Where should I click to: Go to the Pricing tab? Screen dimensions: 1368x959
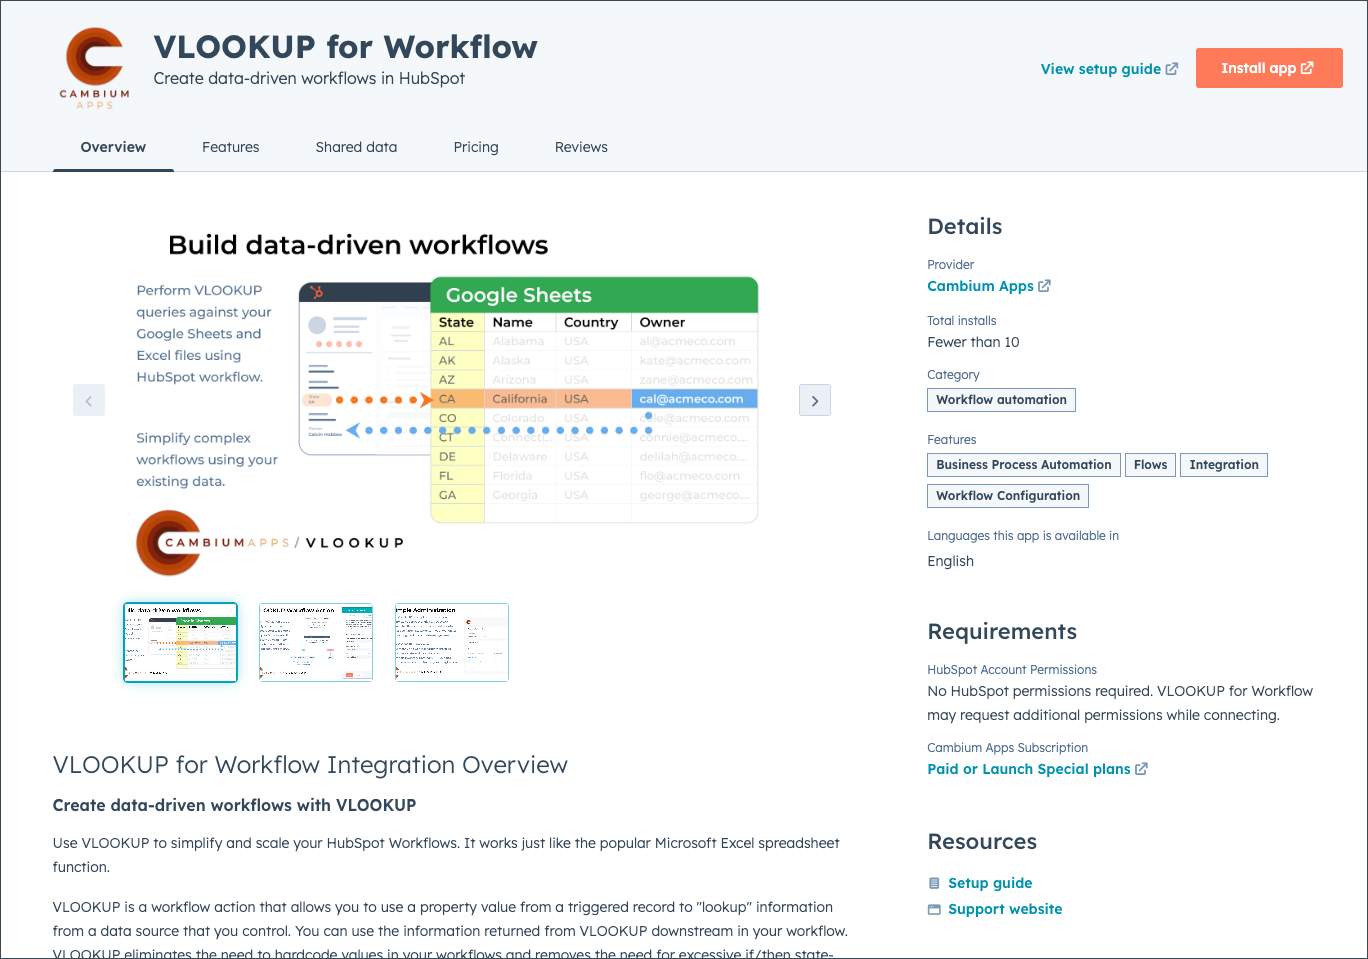(x=476, y=147)
